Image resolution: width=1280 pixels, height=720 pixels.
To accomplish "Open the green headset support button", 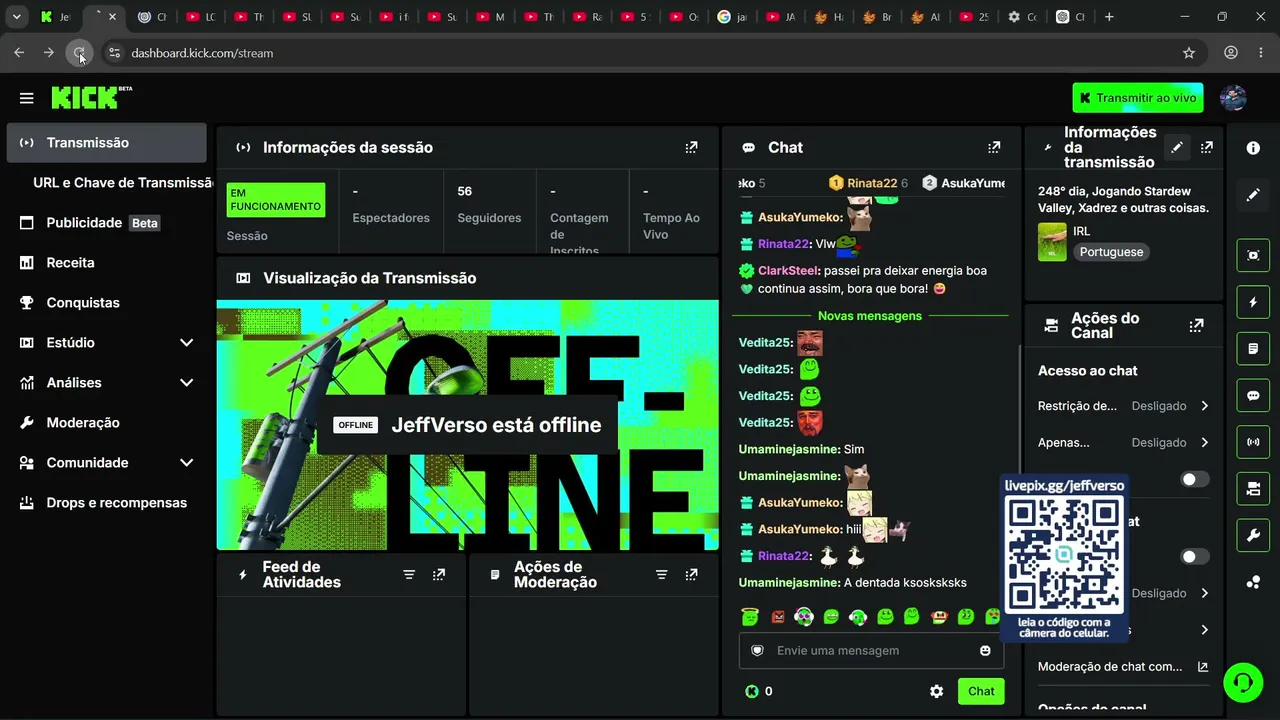I will click(1243, 682).
